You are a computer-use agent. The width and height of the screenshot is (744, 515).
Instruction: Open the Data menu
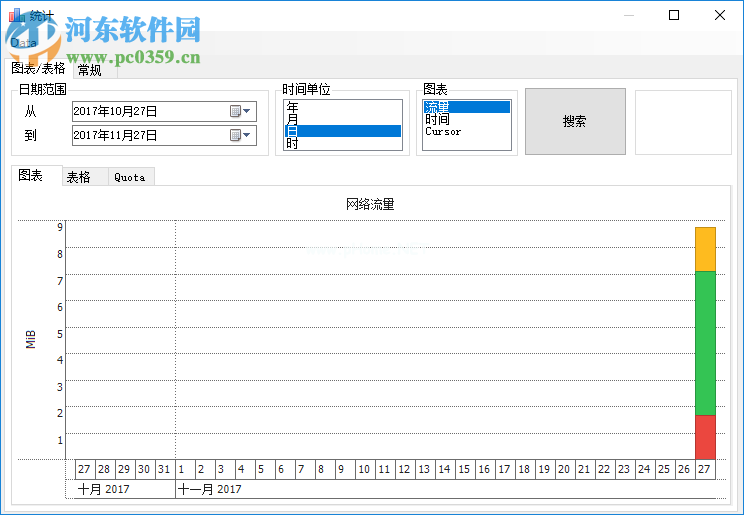23,43
